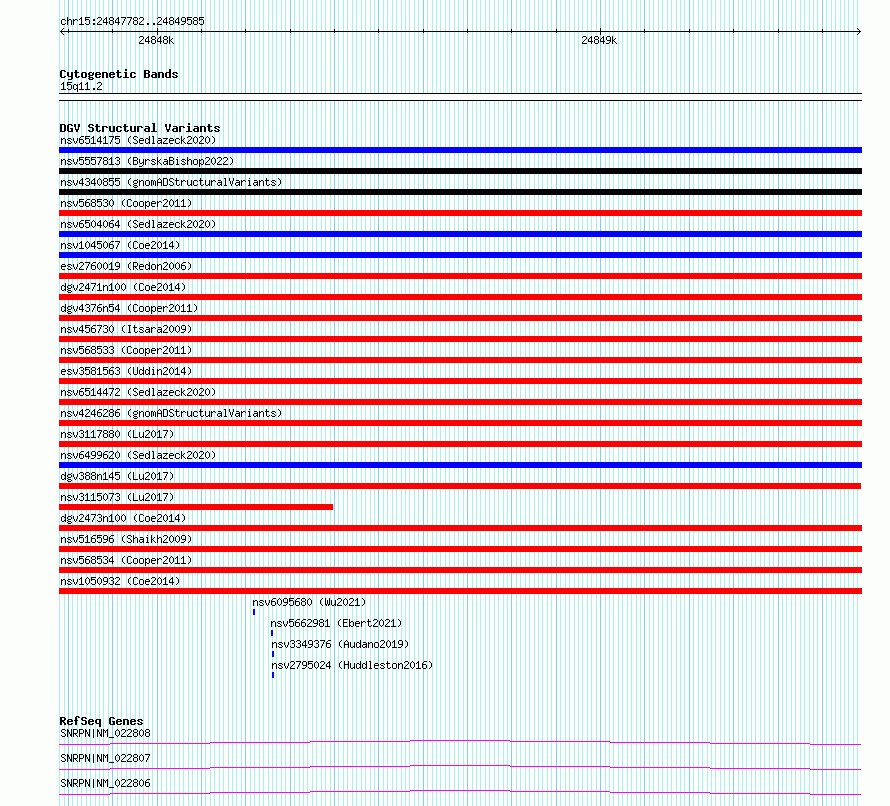The width and height of the screenshot is (890, 806).
Task: Click nsv3349376 (Audano2019) label
Action: click(x=340, y=644)
